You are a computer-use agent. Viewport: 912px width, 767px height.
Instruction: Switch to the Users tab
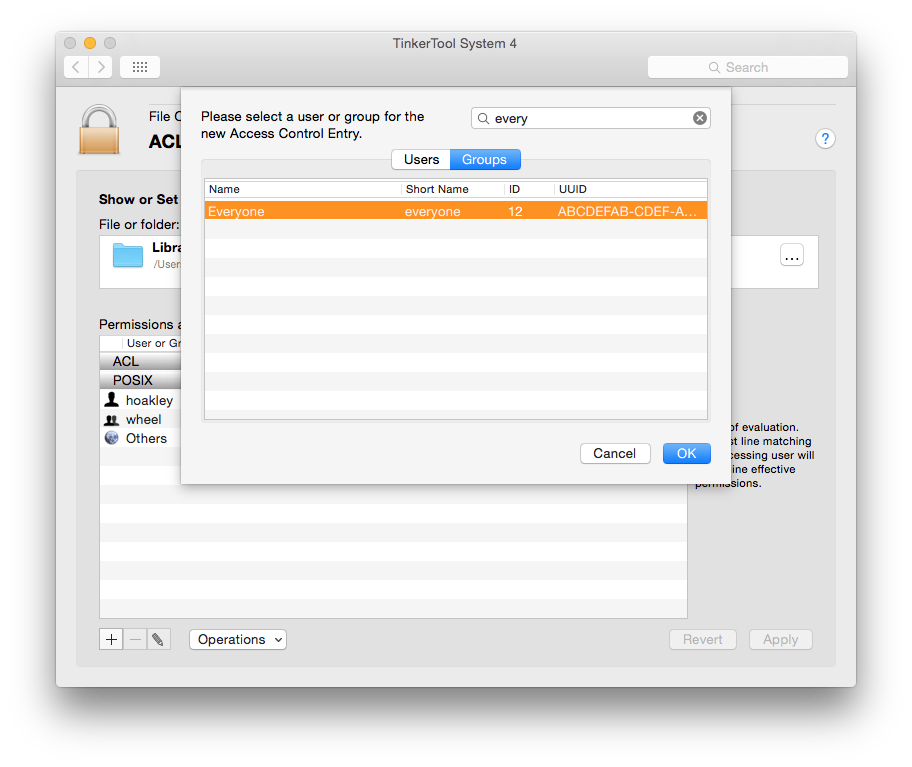point(421,160)
